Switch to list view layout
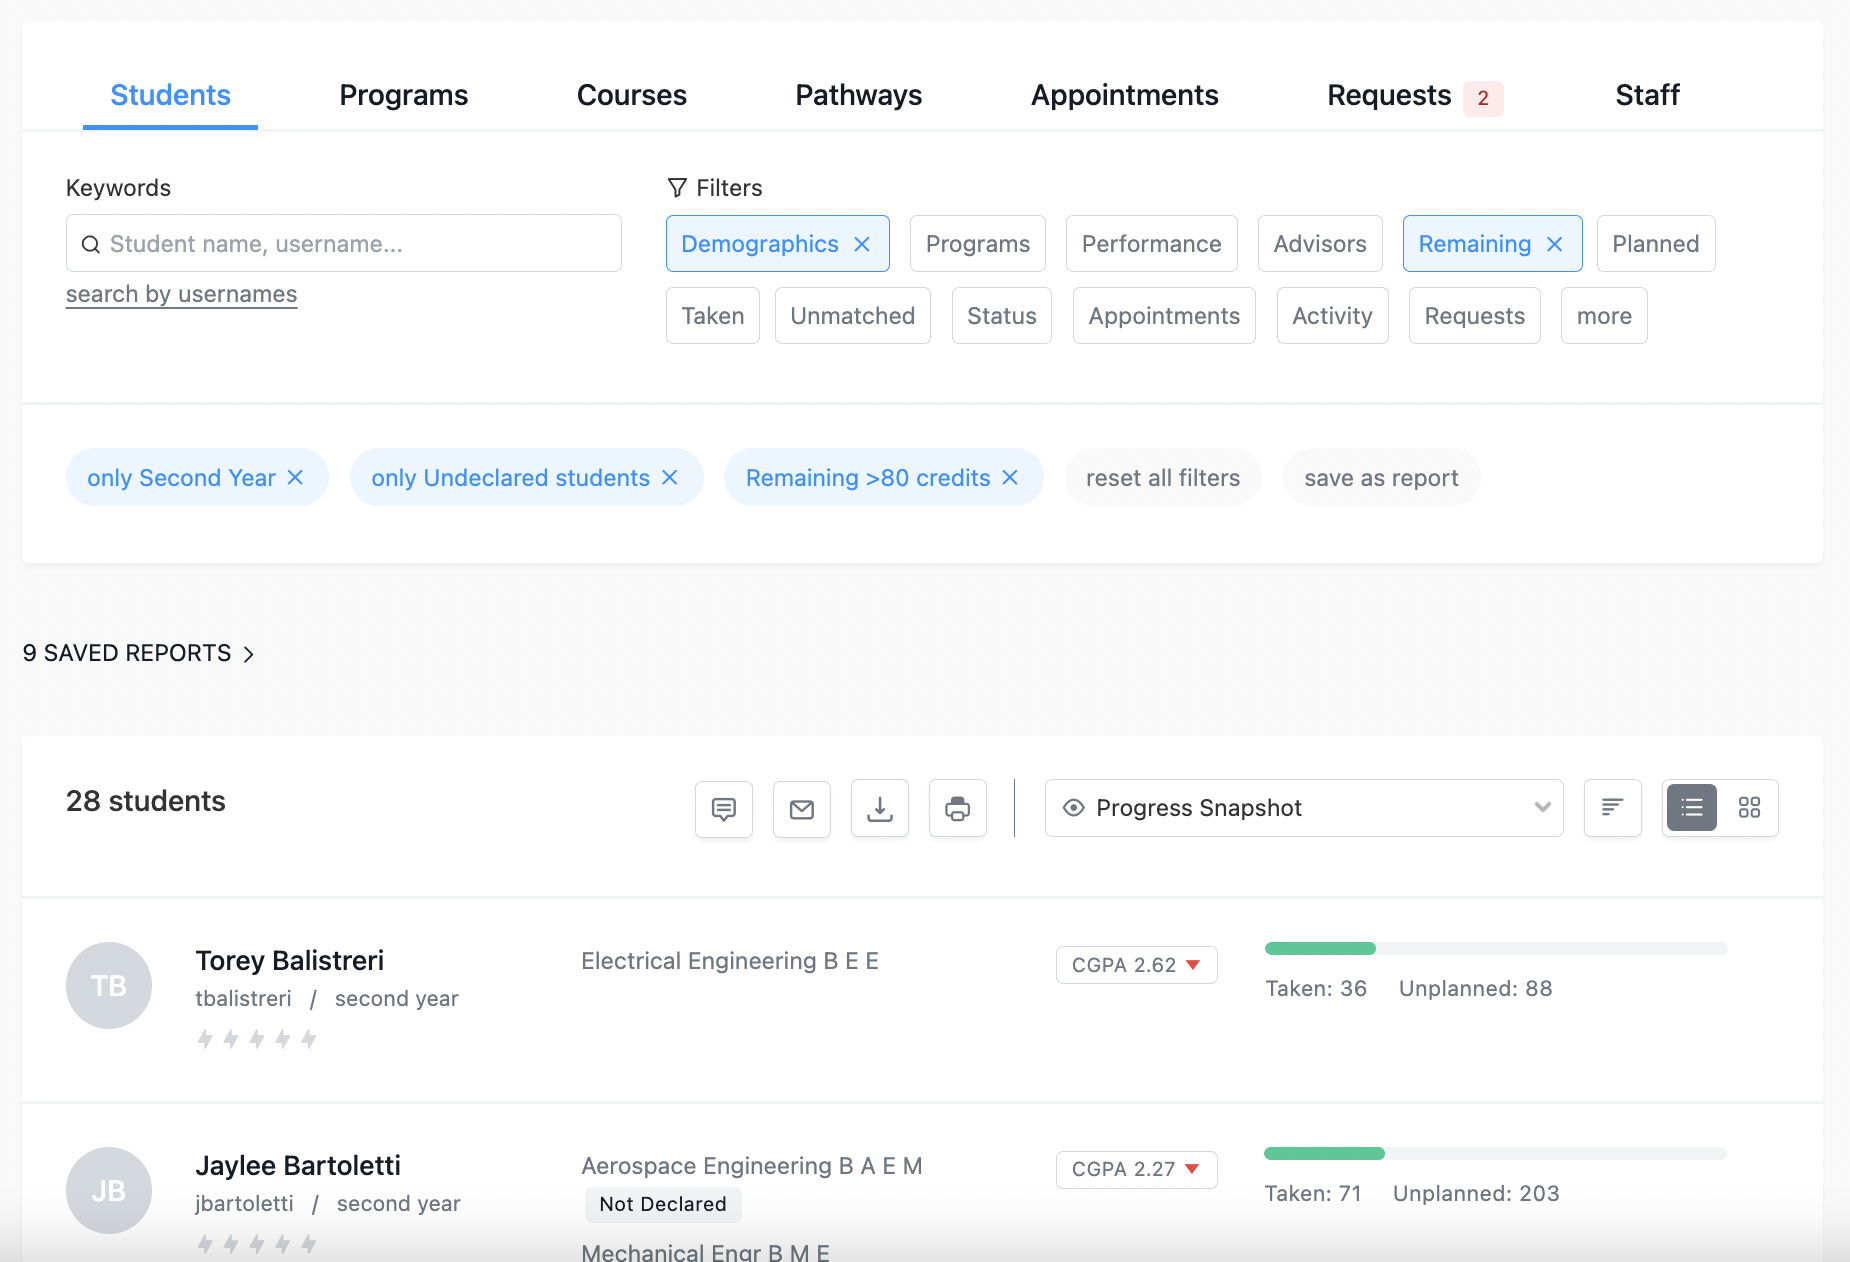The image size is (1850, 1262). (x=1691, y=808)
